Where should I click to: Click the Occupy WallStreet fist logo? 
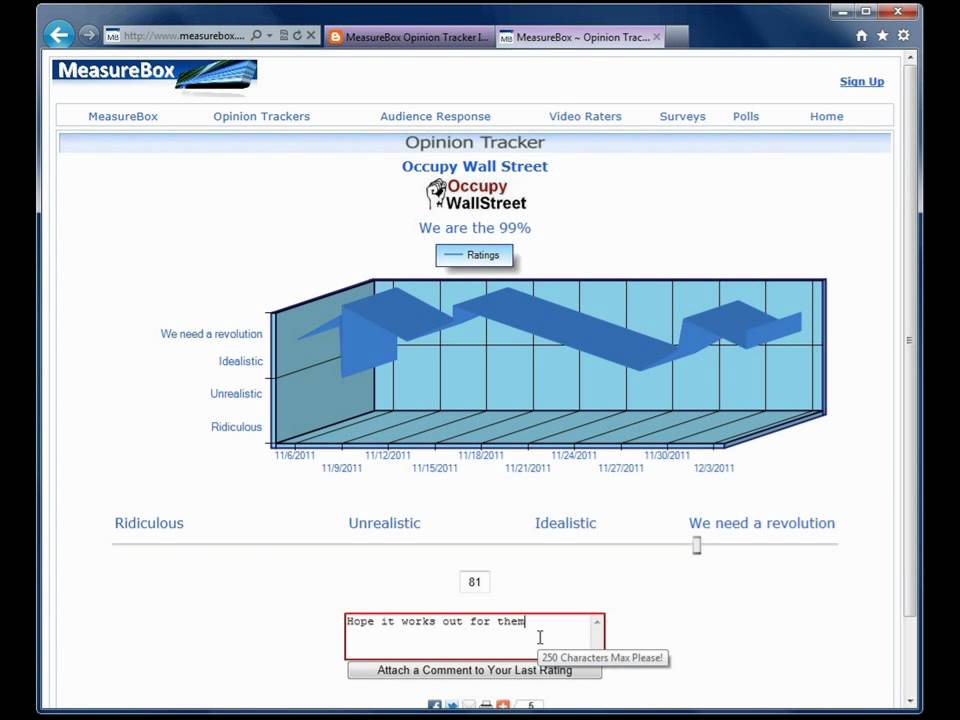[476, 195]
